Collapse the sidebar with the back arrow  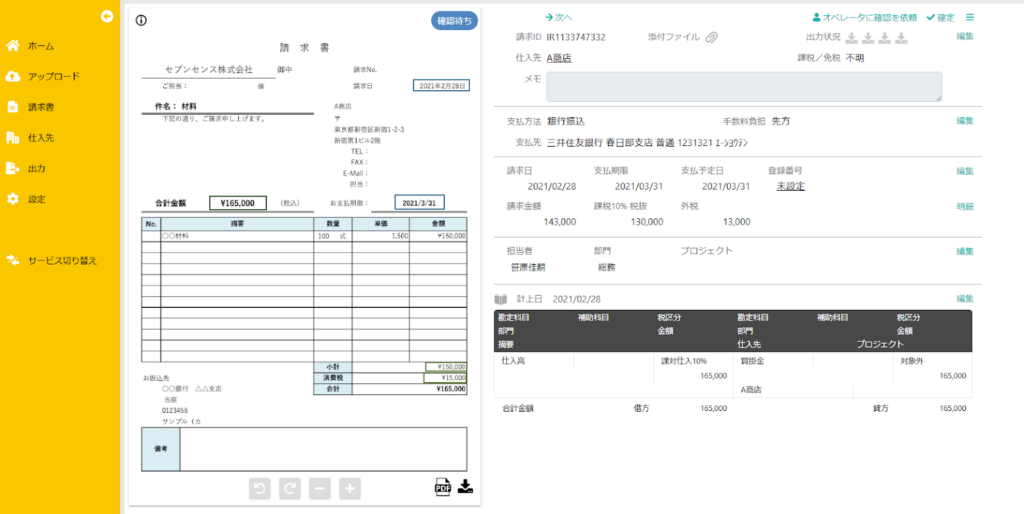[x=106, y=16]
